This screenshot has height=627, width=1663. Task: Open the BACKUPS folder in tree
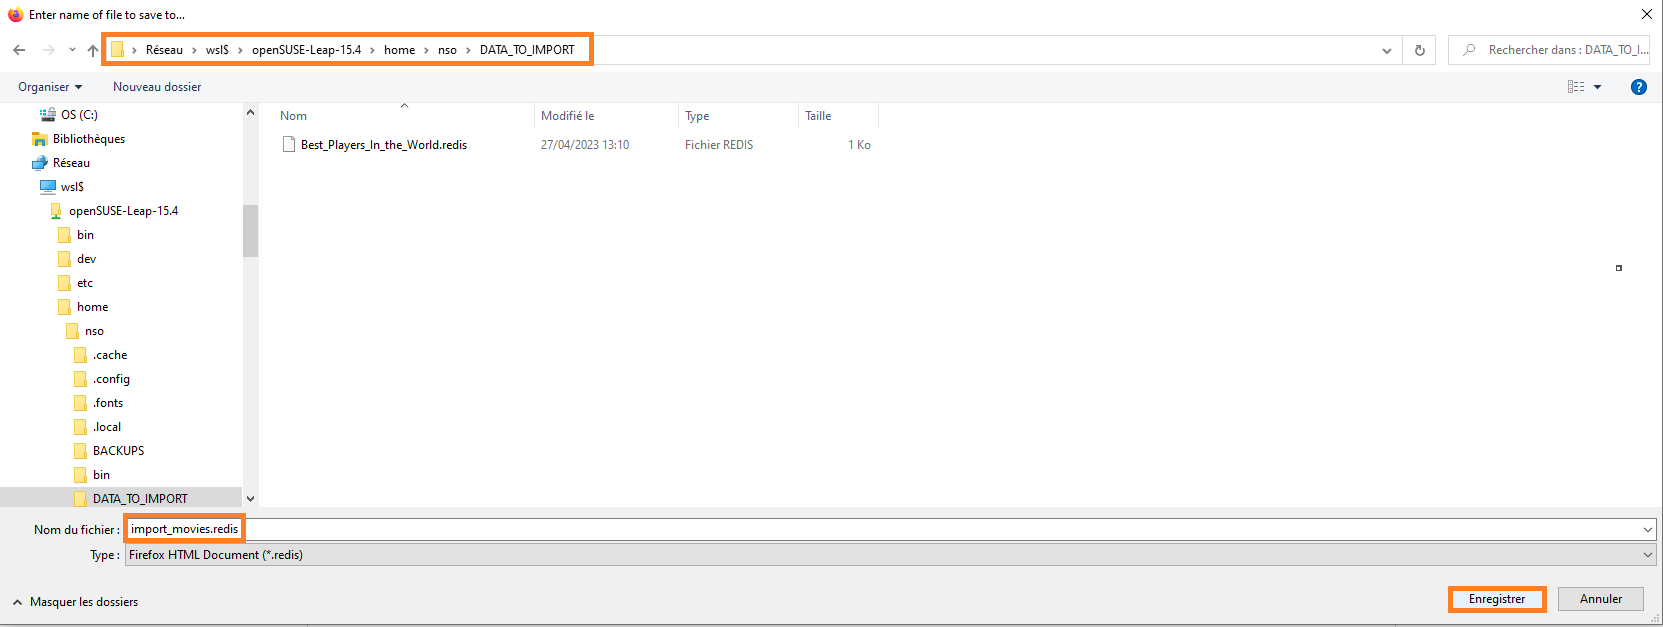(x=118, y=451)
